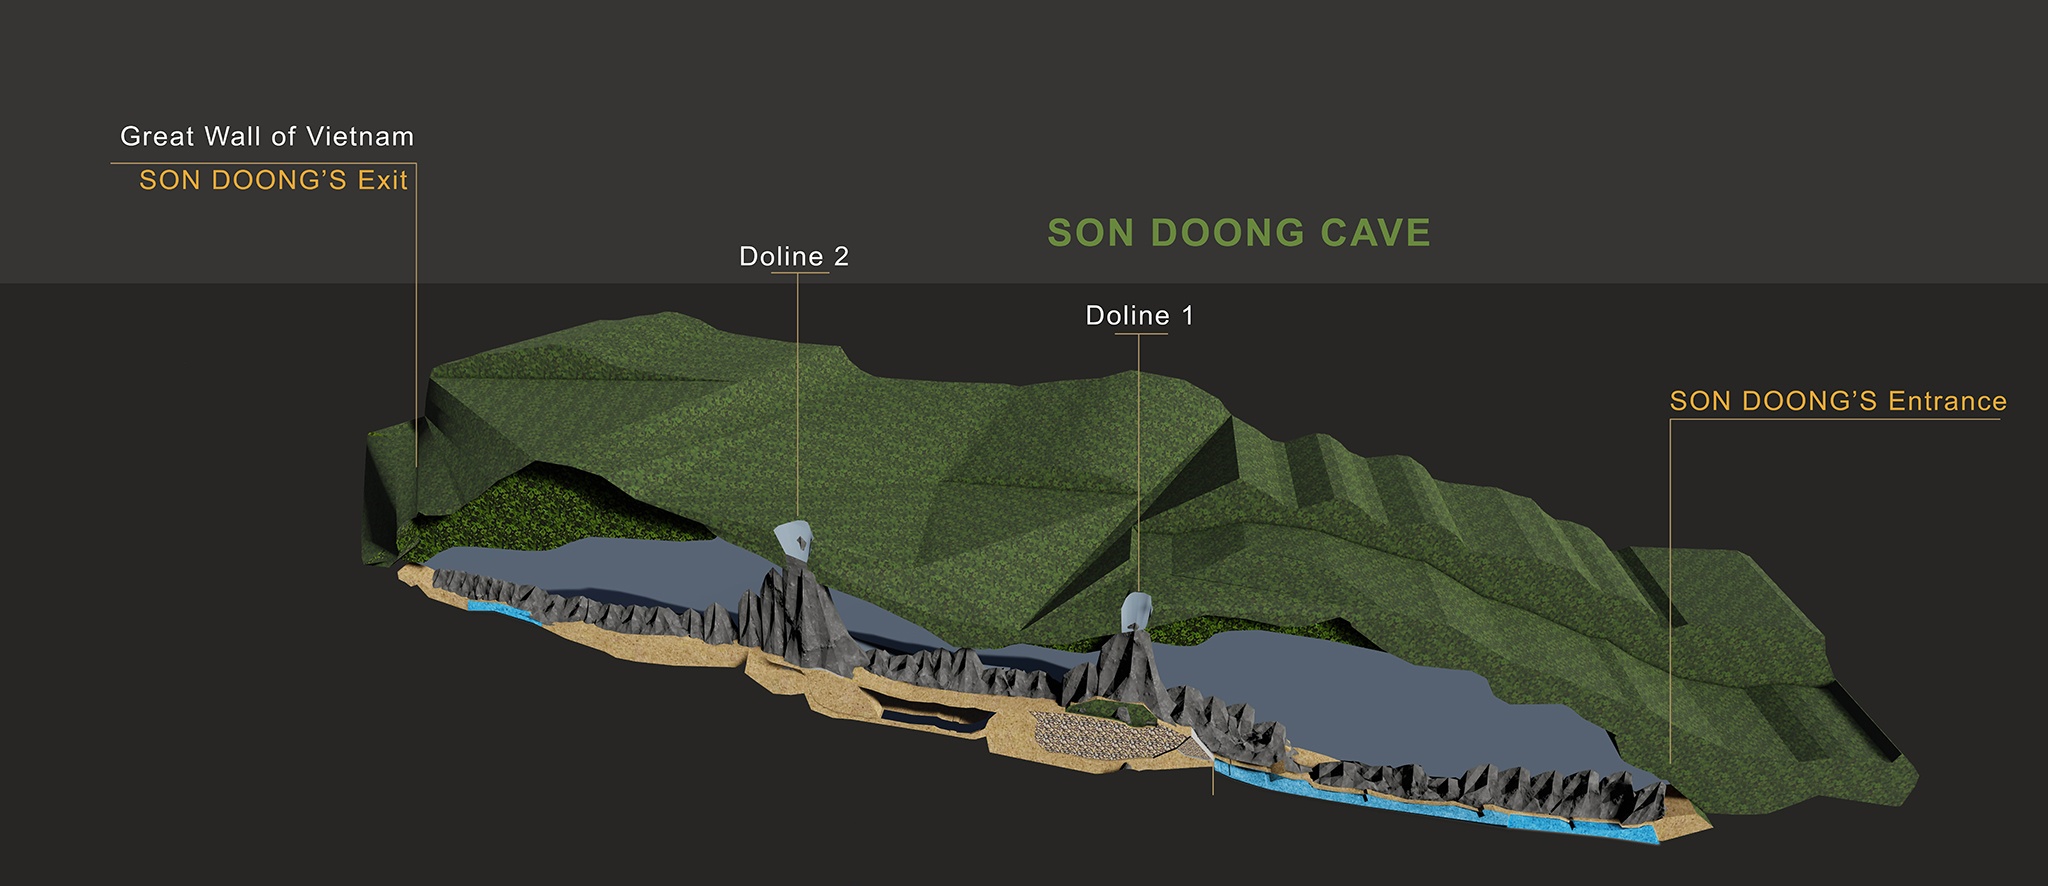Select the Doline 2 label
This screenshot has height=886, width=2048.
coord(793,256)
